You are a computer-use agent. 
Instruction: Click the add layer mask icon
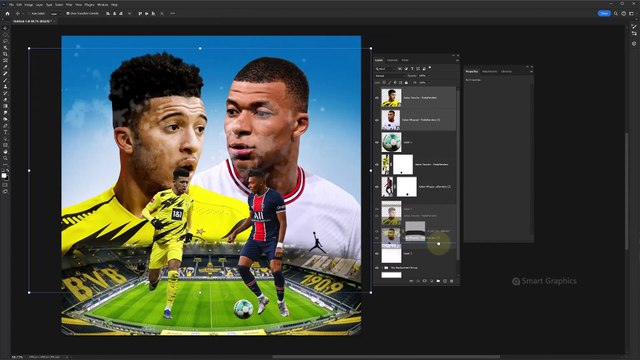click(x=424, y=281)
